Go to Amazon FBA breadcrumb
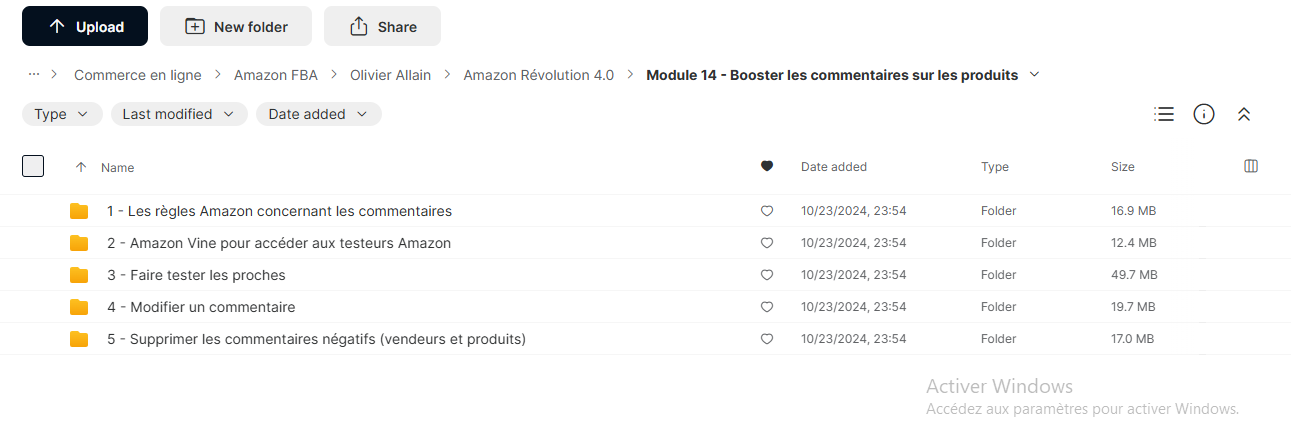The width and height of the screenshot is (1291, 448). pos(276,75)
